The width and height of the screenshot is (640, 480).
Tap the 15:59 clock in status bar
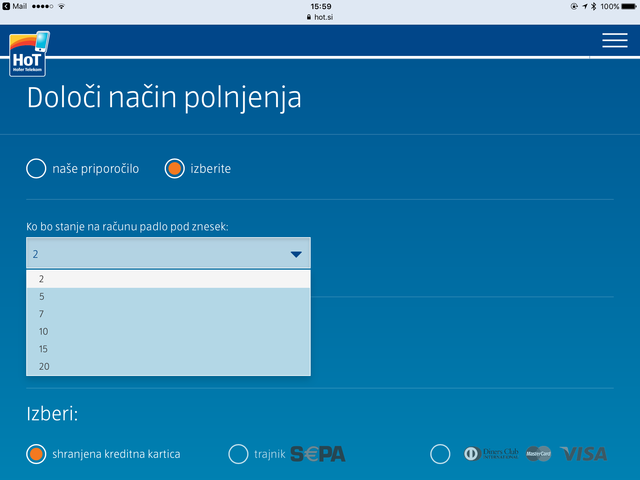tap(321, 6)
